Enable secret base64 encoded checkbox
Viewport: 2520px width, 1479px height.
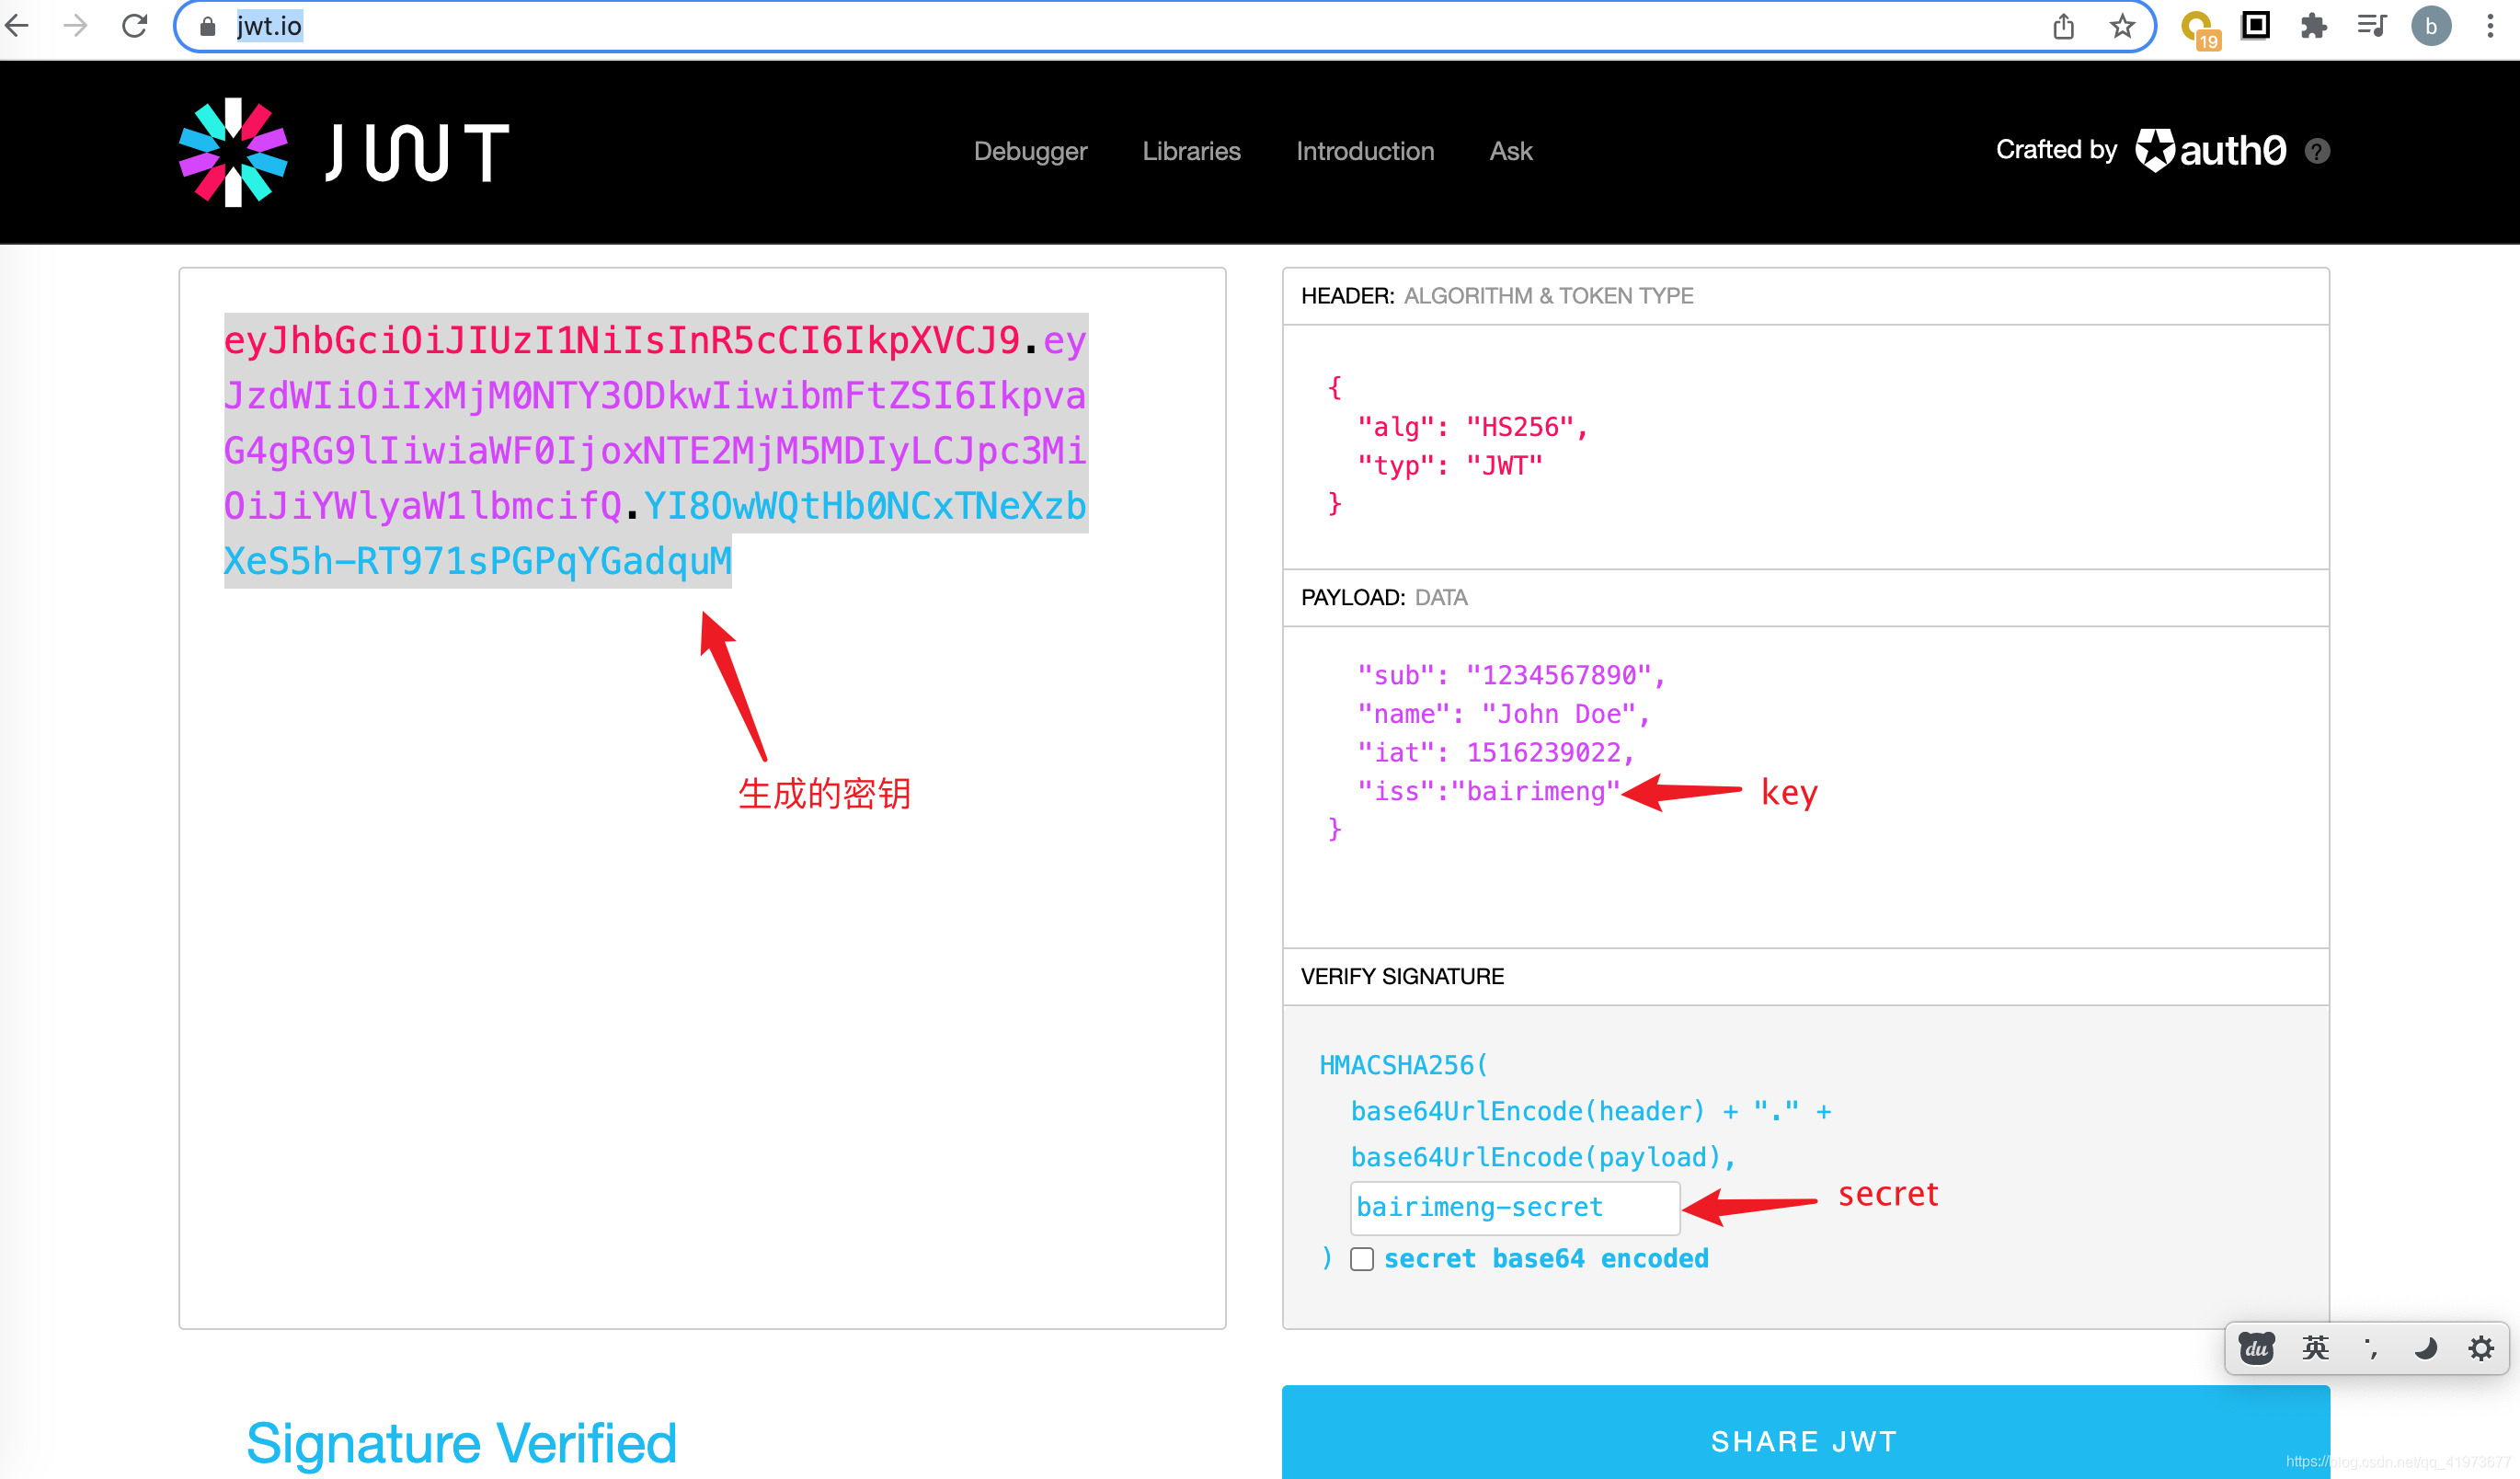1362,1259
